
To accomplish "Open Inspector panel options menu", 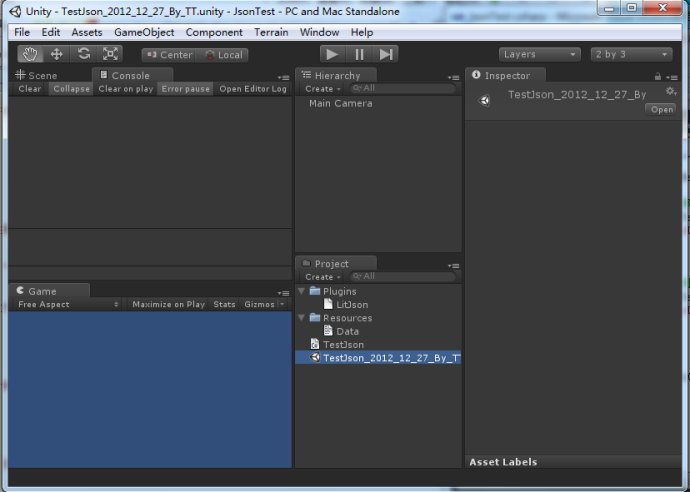I will pyautogui.click(x=672, y=78).
